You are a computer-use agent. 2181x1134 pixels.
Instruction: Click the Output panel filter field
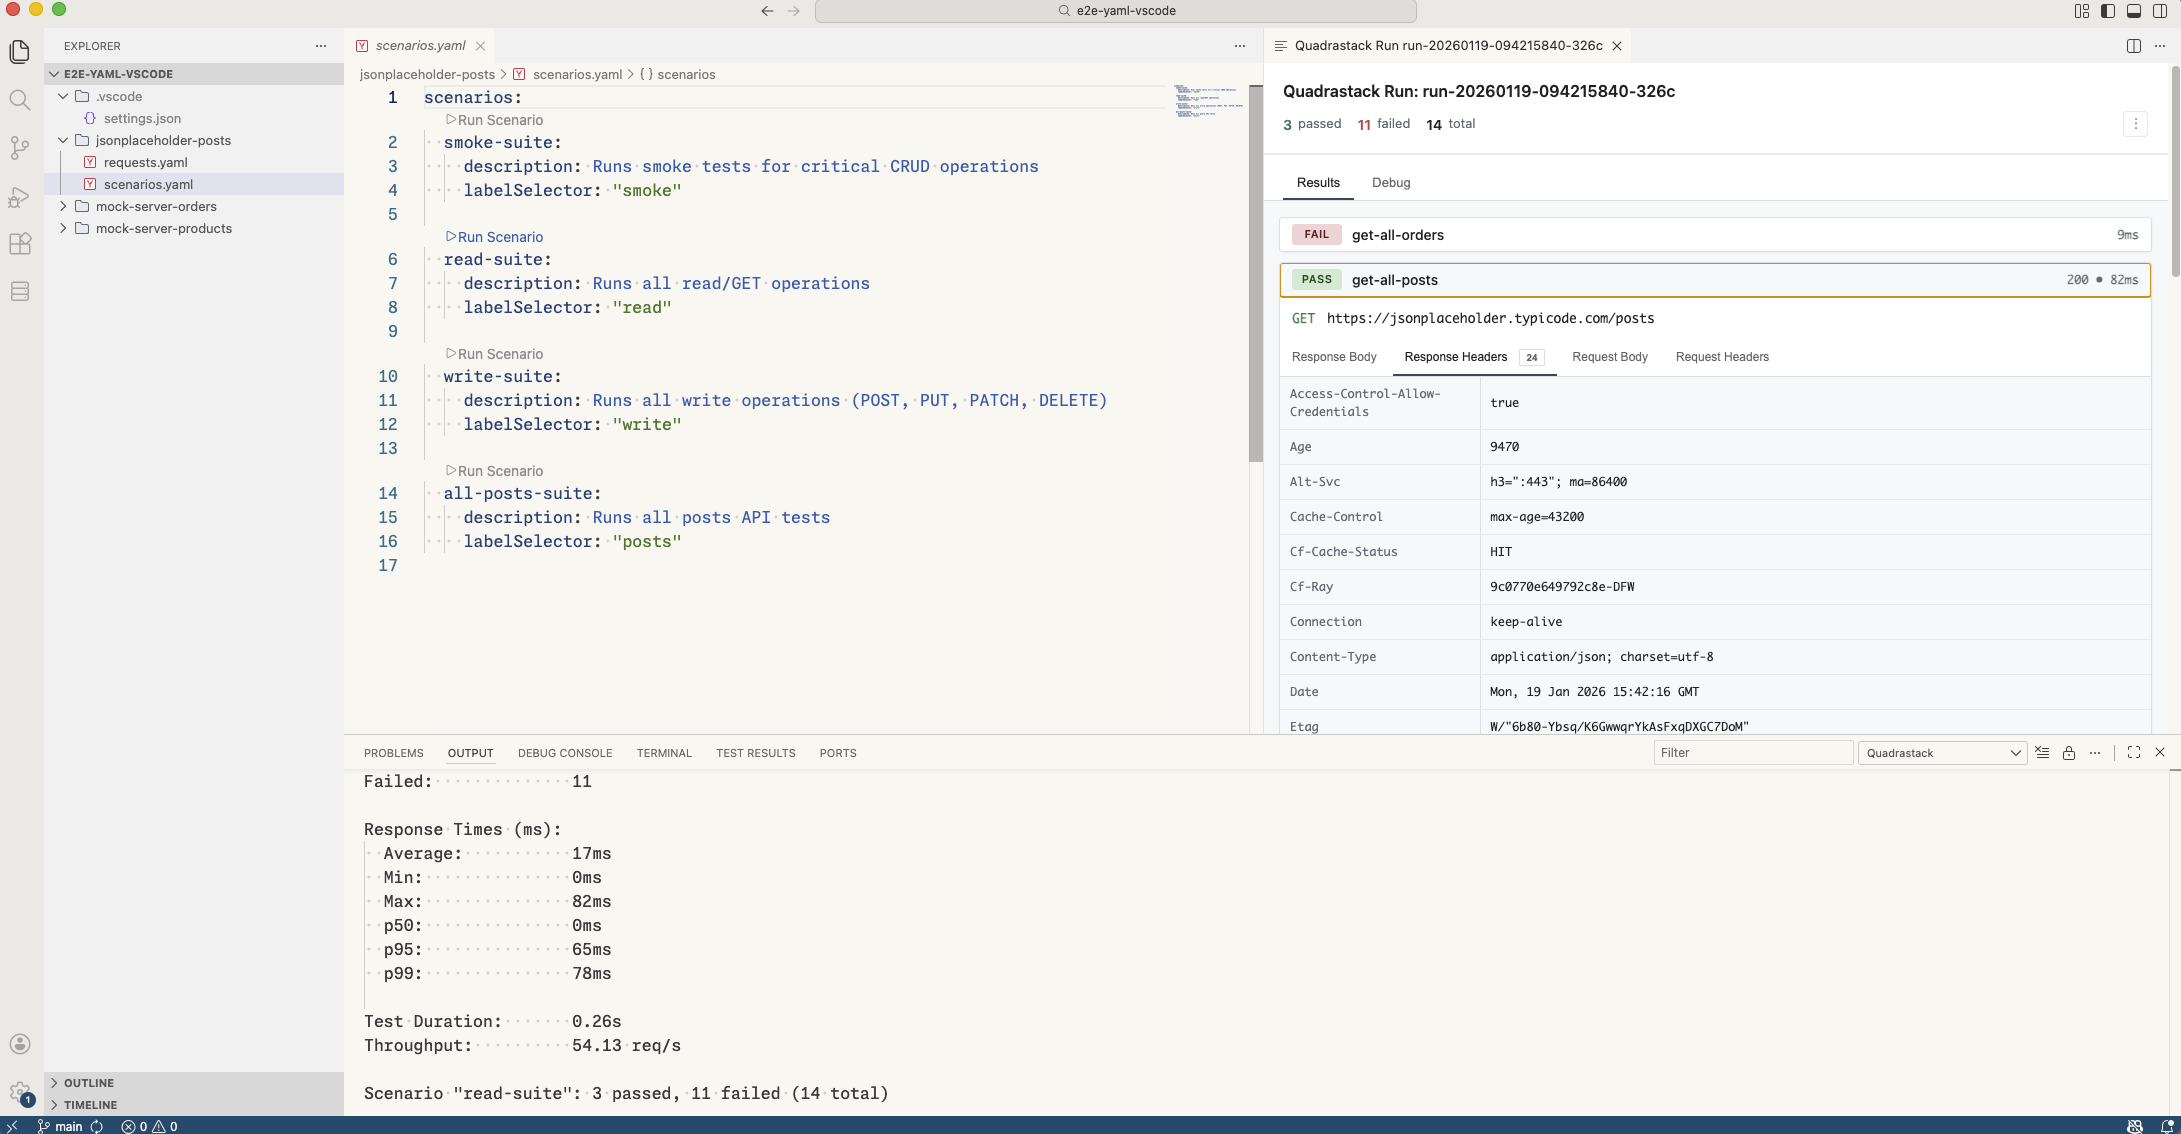pos(1752,752)
